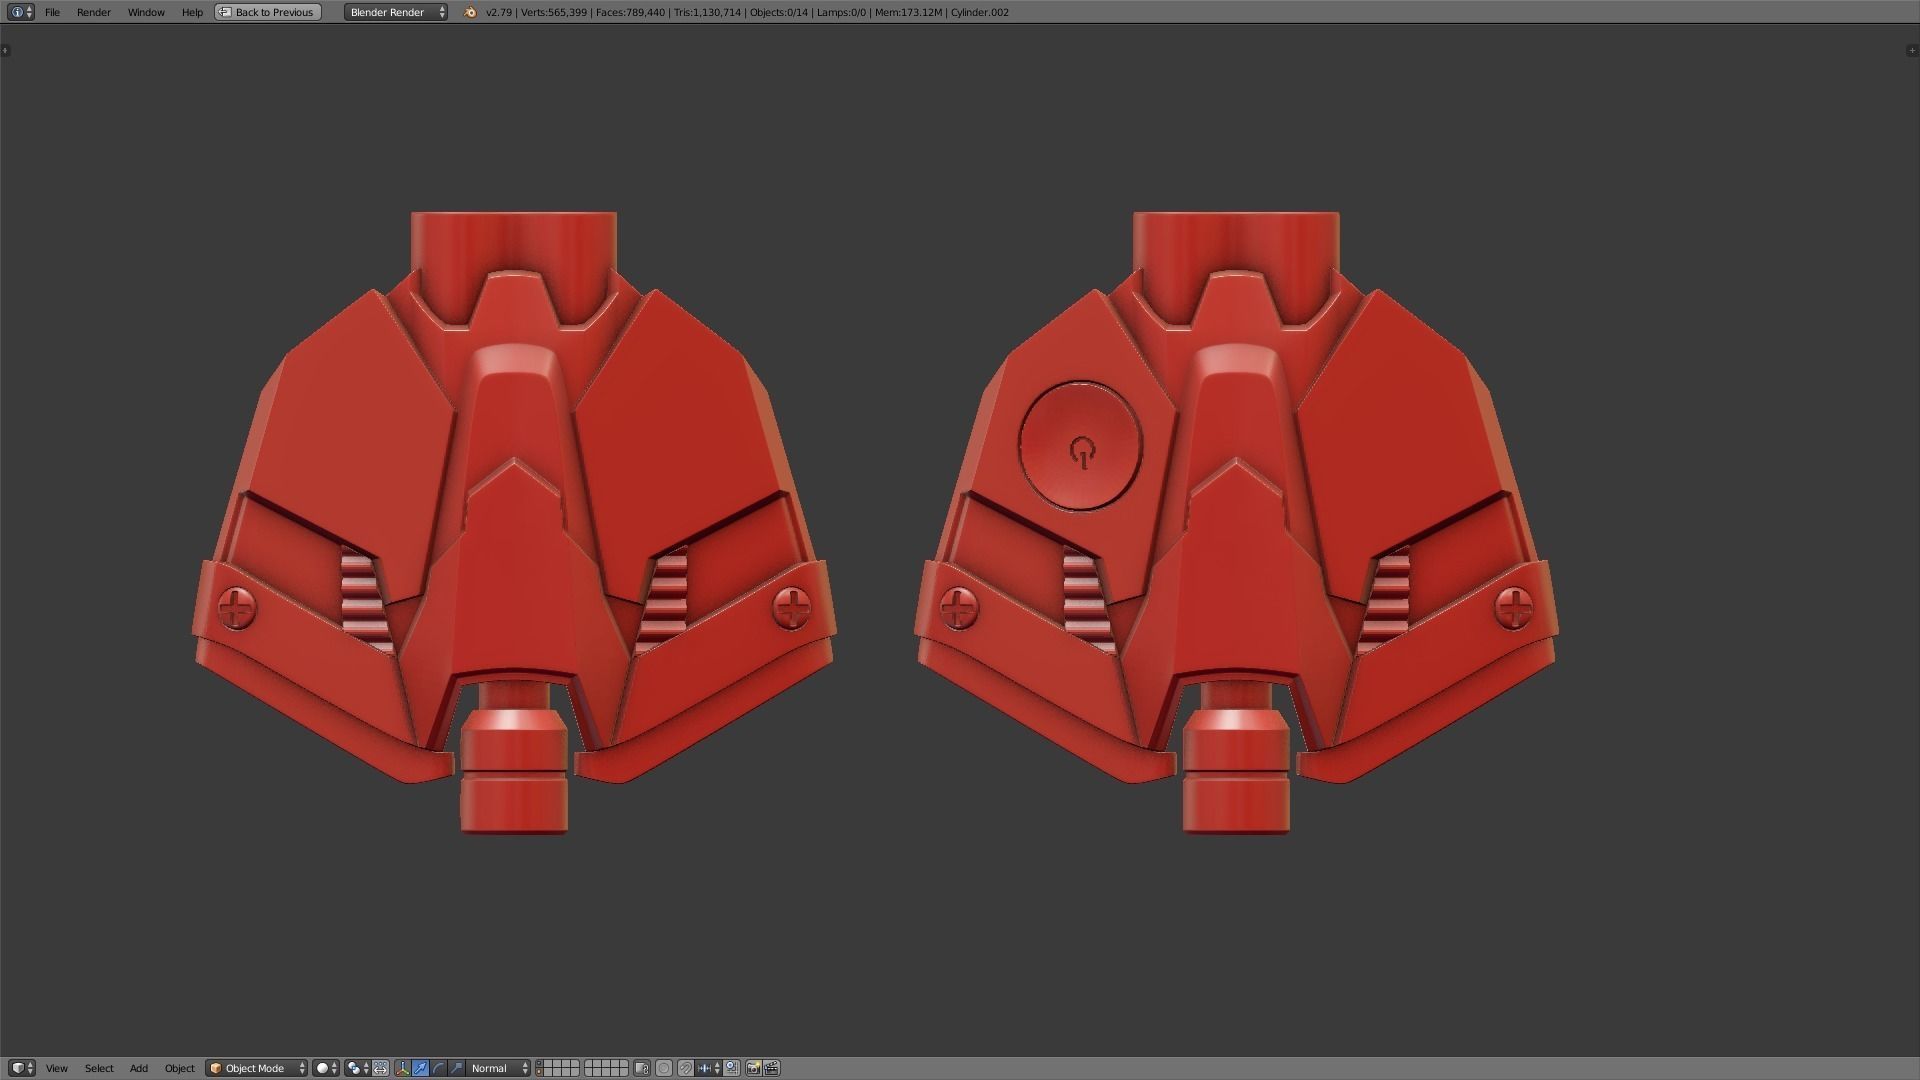Open the File menu
Screen dimensions: 1920x1080
pos(52,12)
